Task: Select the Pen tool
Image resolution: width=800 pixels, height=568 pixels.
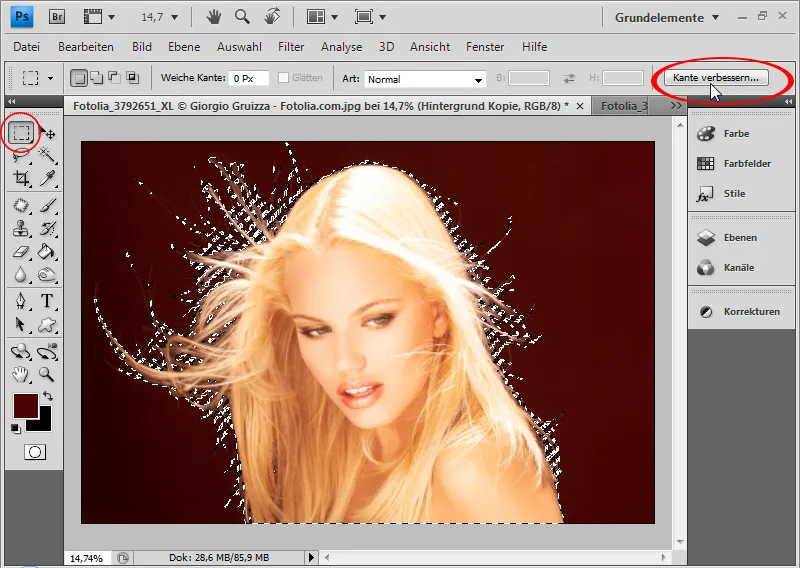Action: pyautogui.click(x=20, y=301)
